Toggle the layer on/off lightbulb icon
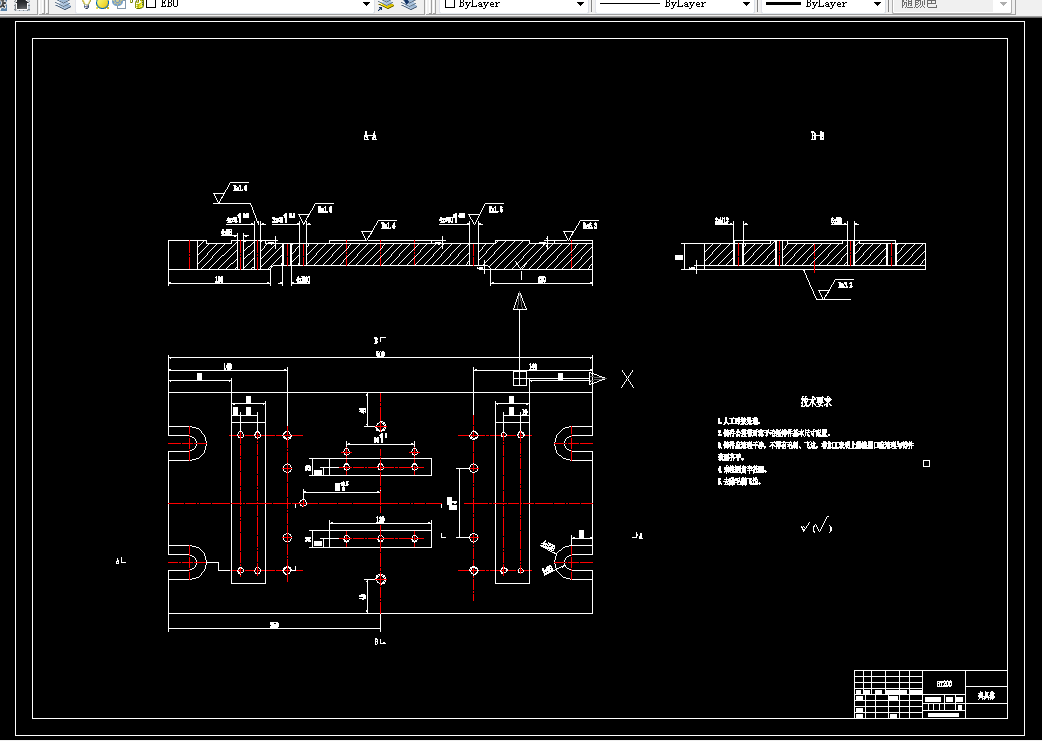The width and height of the screenshot is (1042, 741). [86, 4]
